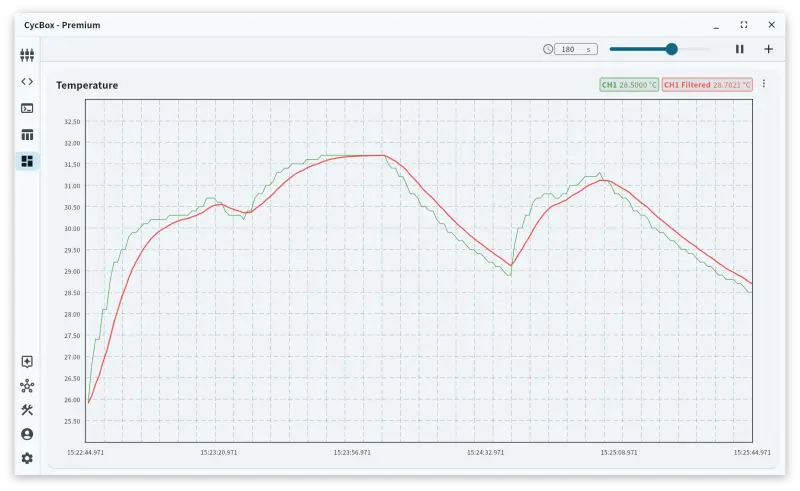Toggle CH1 Filtered channel badge

click(x=707, y=85)
